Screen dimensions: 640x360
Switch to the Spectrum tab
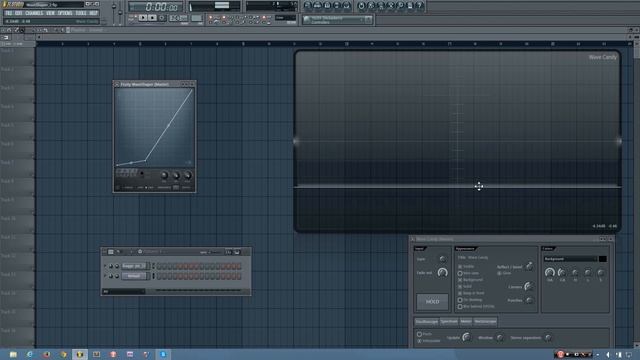point(449,322)
